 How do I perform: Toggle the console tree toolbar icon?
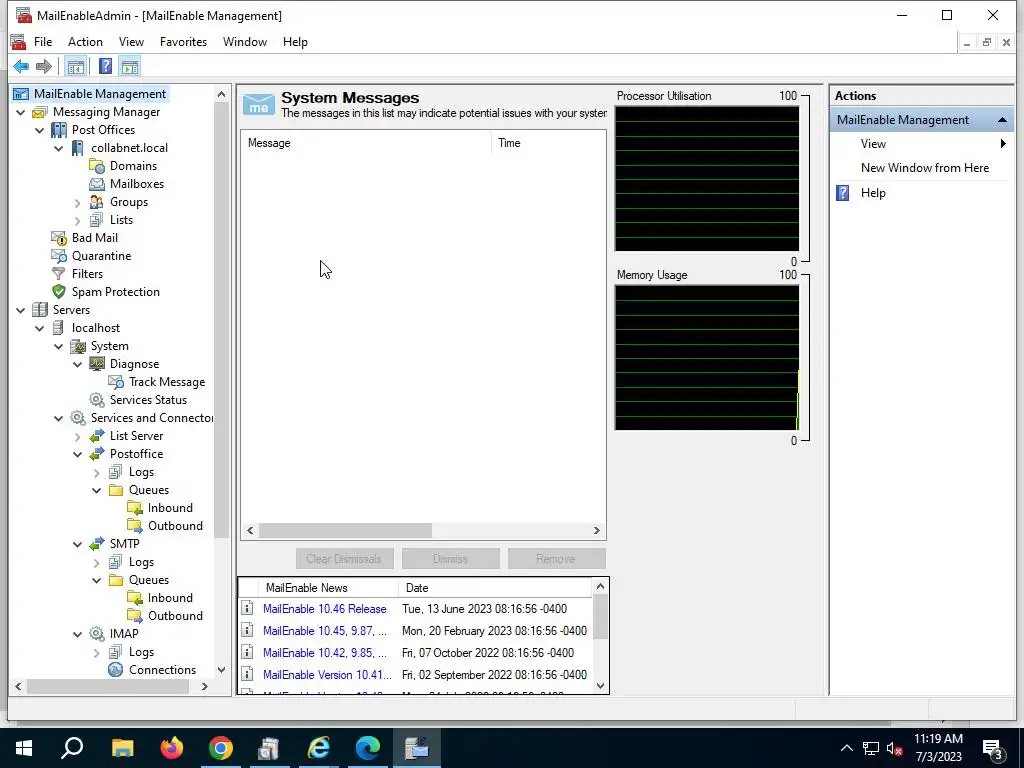point(76,66)
